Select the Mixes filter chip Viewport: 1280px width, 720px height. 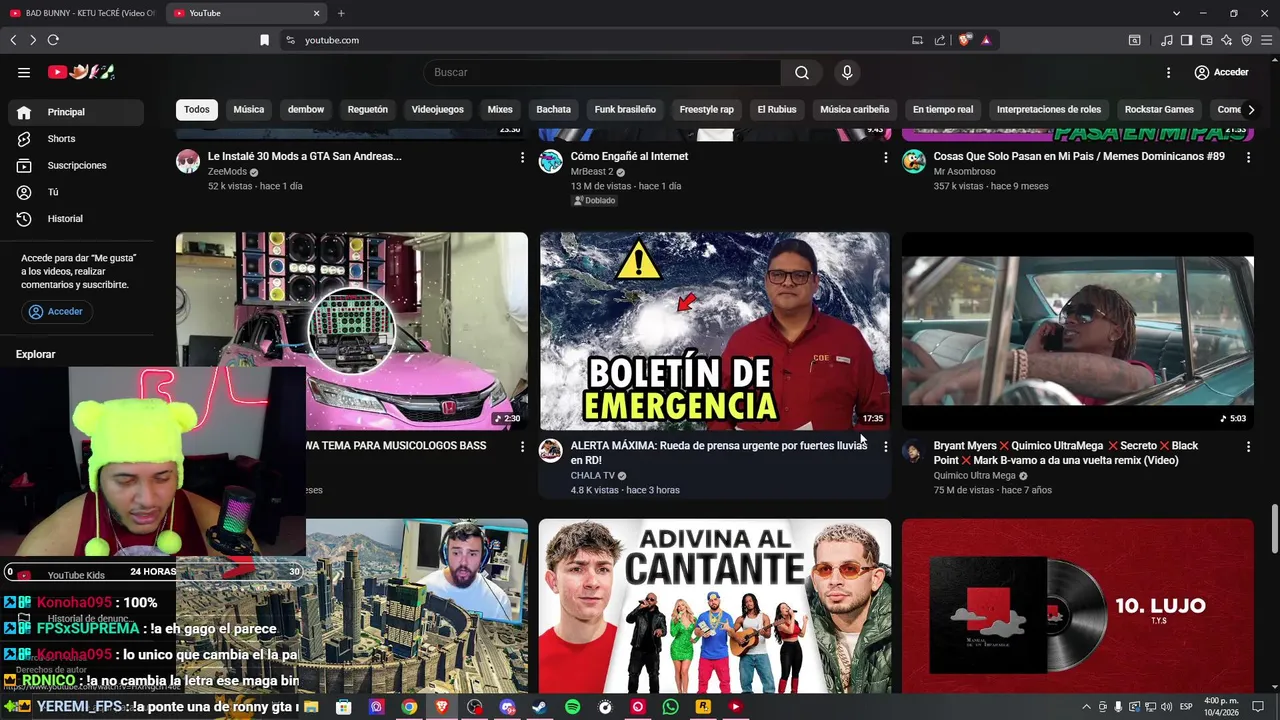500,109
